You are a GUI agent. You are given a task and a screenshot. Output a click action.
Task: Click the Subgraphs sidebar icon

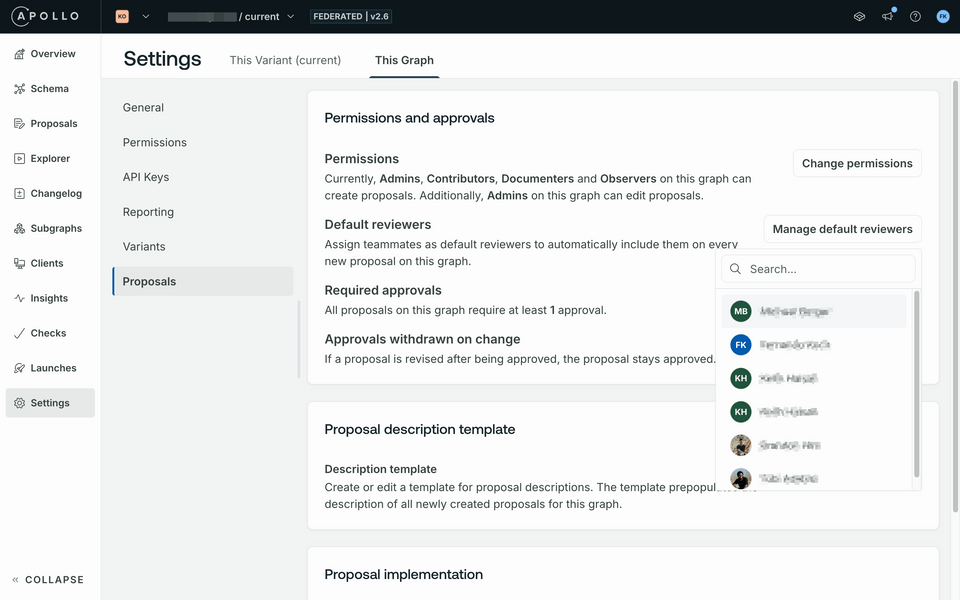[20, 228]
